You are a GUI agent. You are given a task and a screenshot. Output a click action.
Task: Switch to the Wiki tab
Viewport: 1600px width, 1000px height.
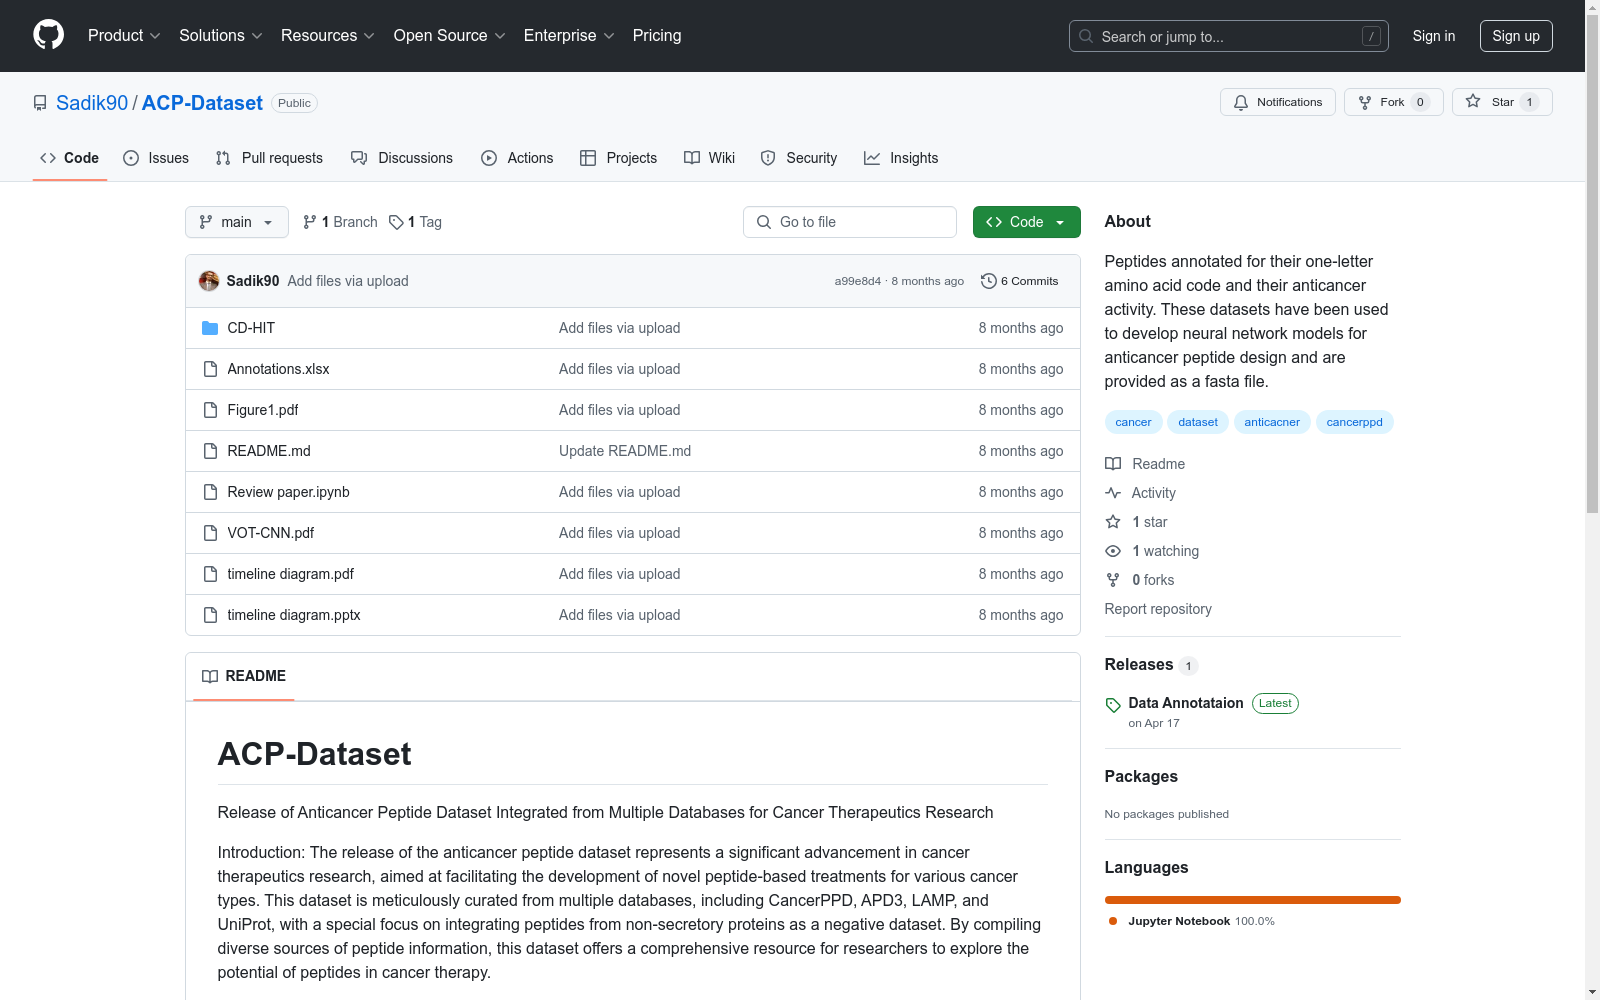point(710,158)
